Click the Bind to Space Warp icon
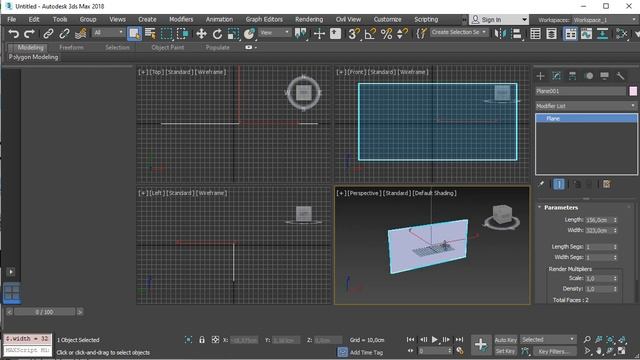Viewport: 640px width, 360px height. pyautogui.click(x=80, y=33)
